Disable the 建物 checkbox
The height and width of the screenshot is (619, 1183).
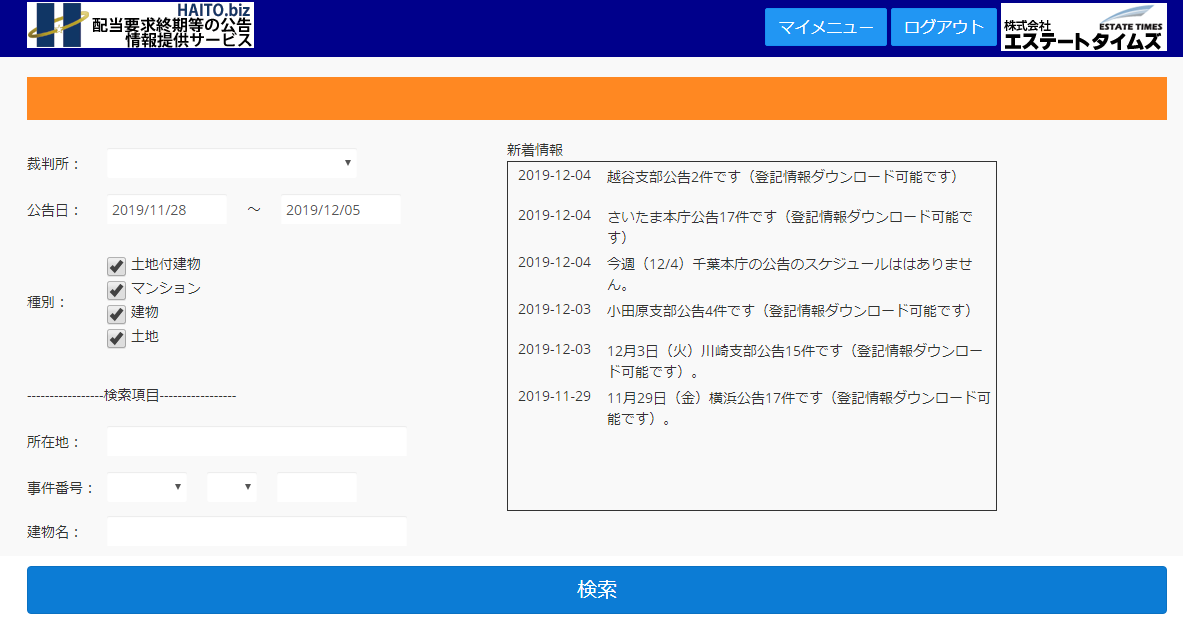(116, 314)
